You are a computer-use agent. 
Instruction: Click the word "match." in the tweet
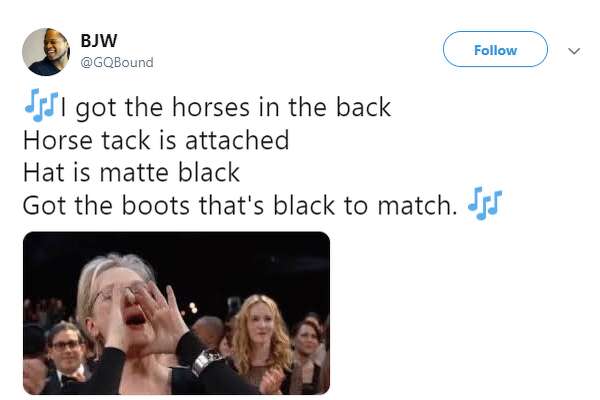click(417, 206)
